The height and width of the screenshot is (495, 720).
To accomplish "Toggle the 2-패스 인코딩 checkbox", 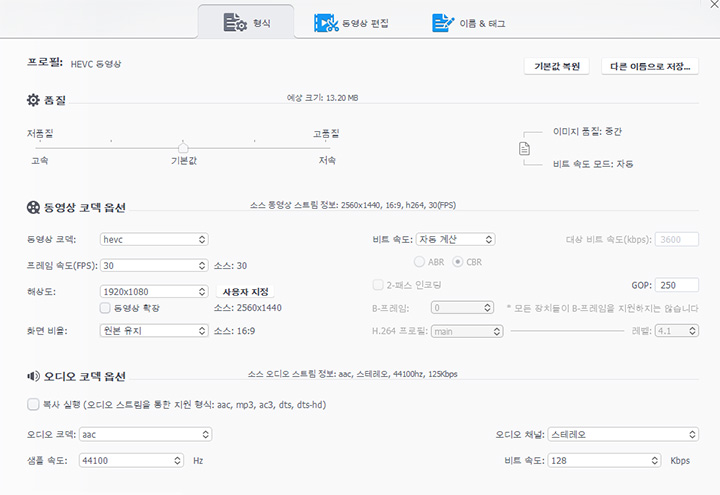I will tap(377, 285).
